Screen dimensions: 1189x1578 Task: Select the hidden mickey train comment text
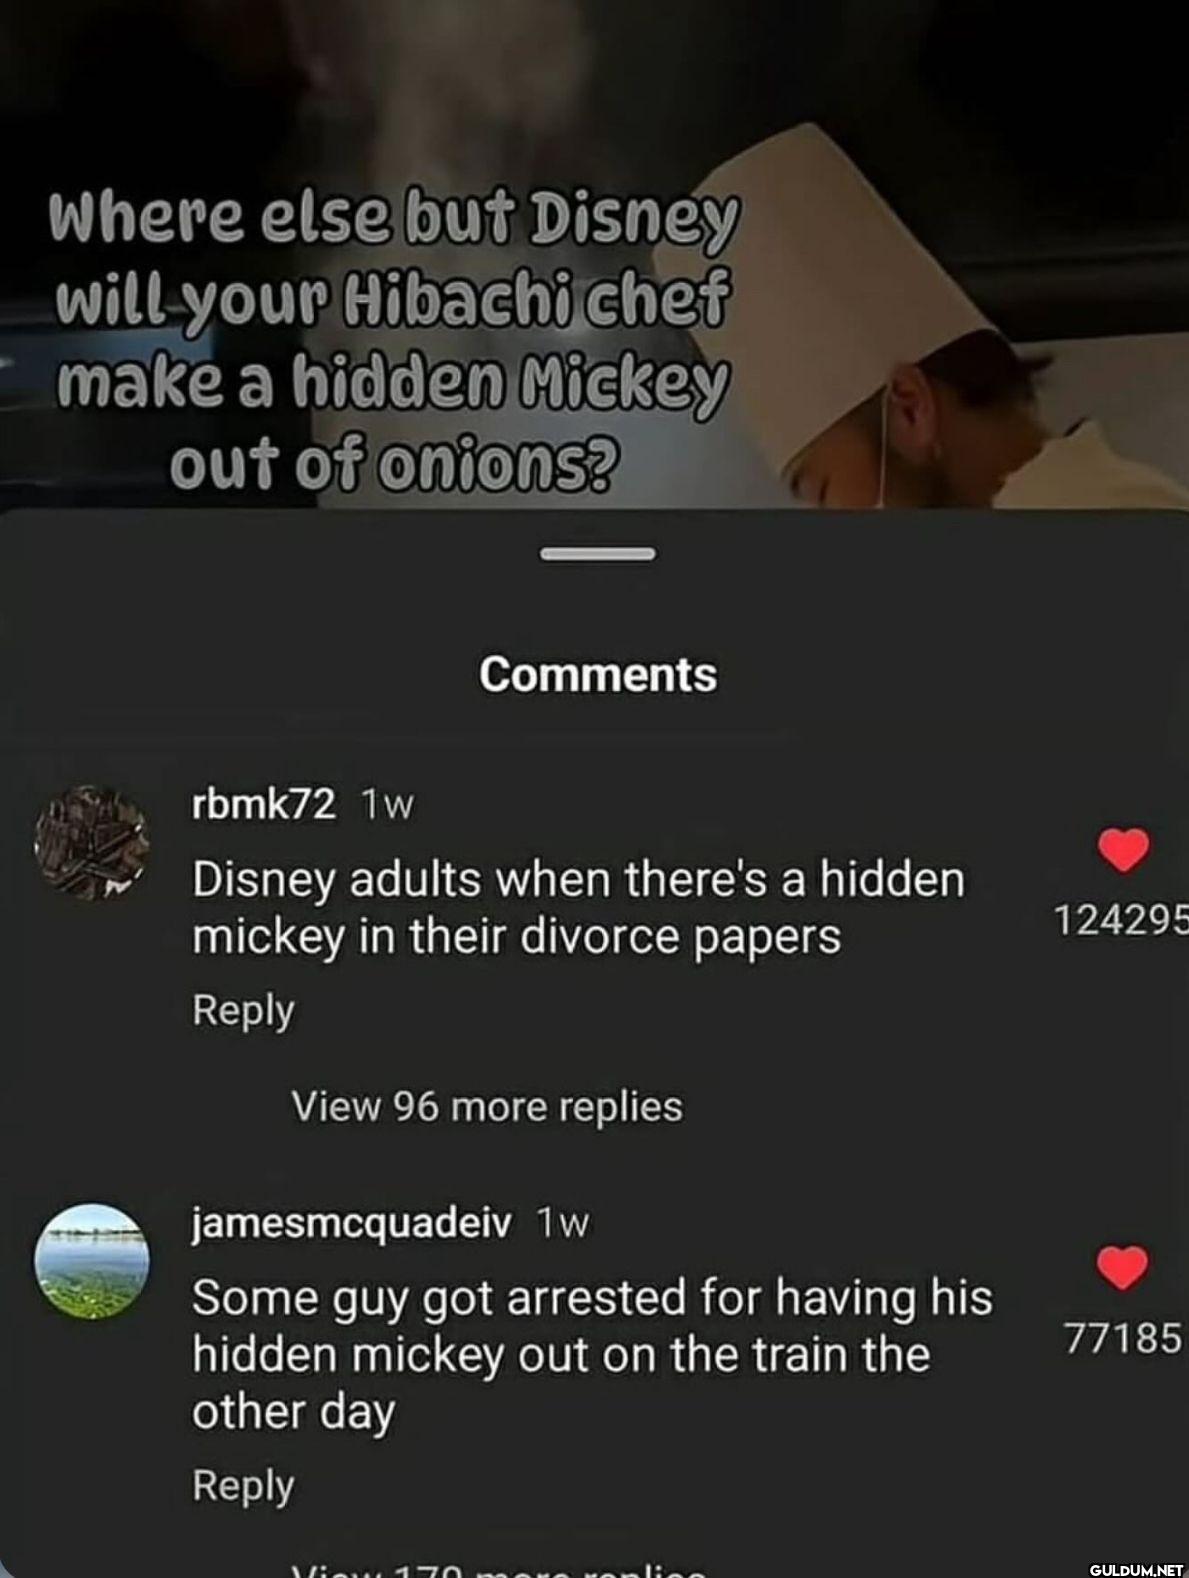tap(592, 1355)
